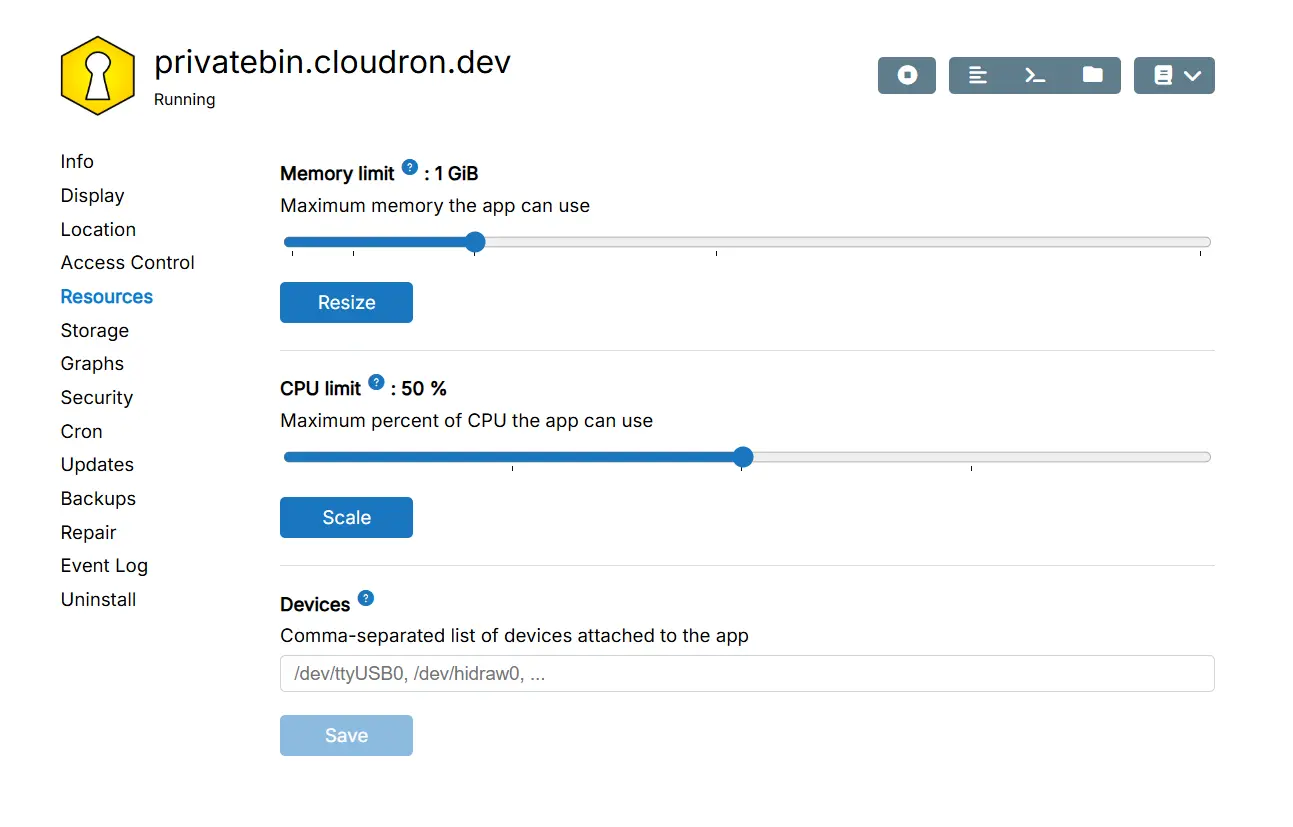This screenshot has width=1293, height=827.
Task: Click the stop app icon button
Action: (x=907, y=76)
